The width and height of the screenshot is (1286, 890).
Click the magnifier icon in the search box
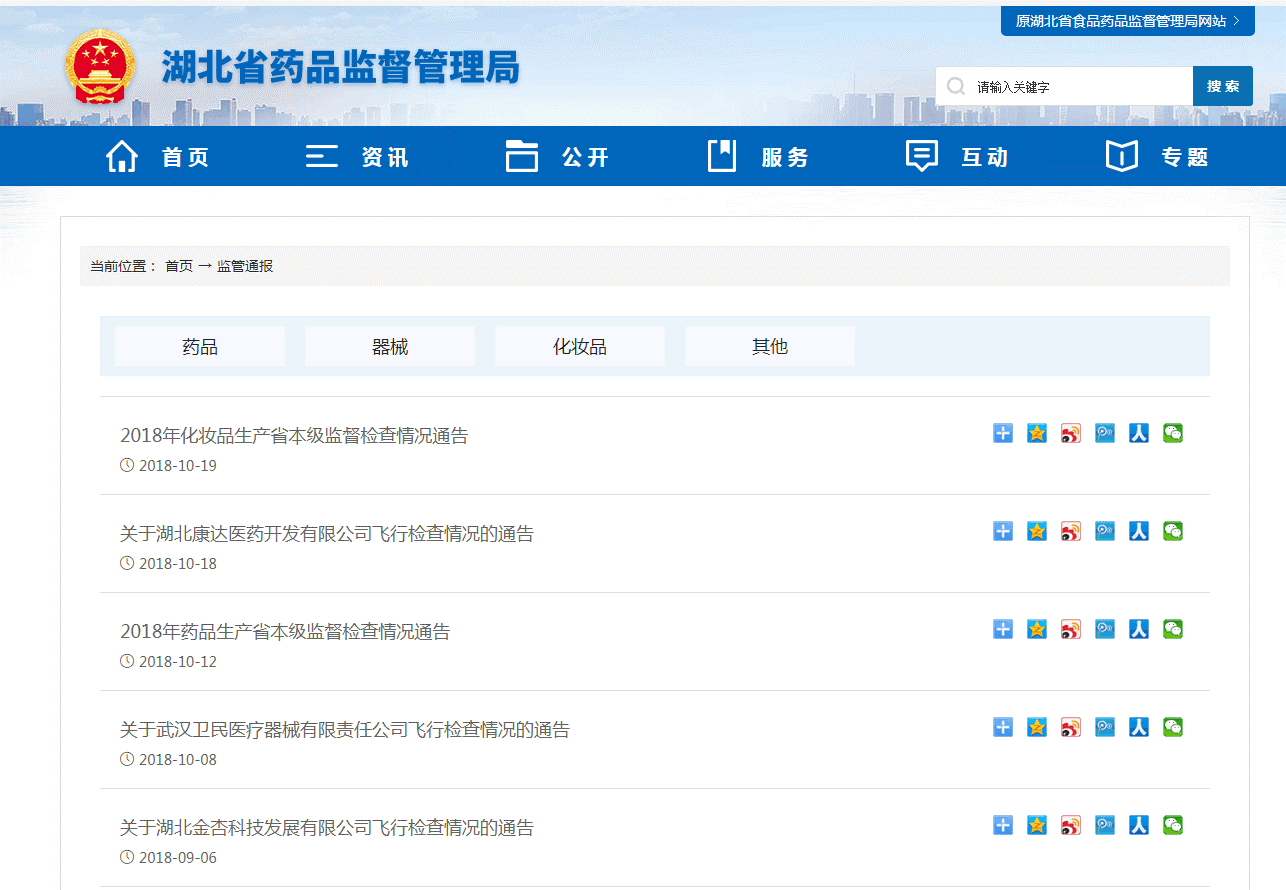pyautogui.click(x=956, y=86)
